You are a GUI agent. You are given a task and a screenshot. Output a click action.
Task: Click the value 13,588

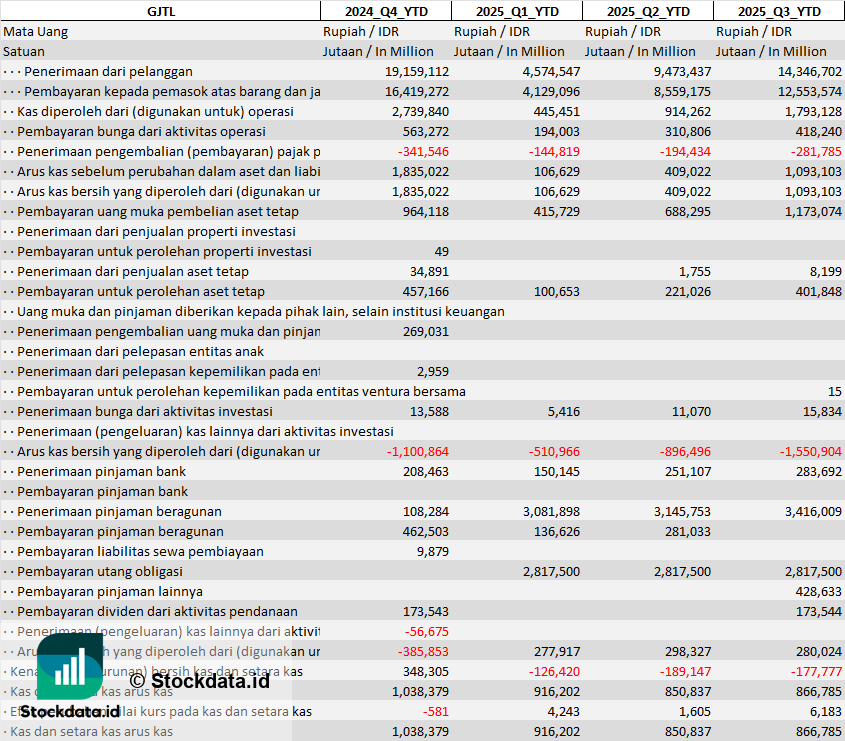pyautogui.click(x=429, y=412)
